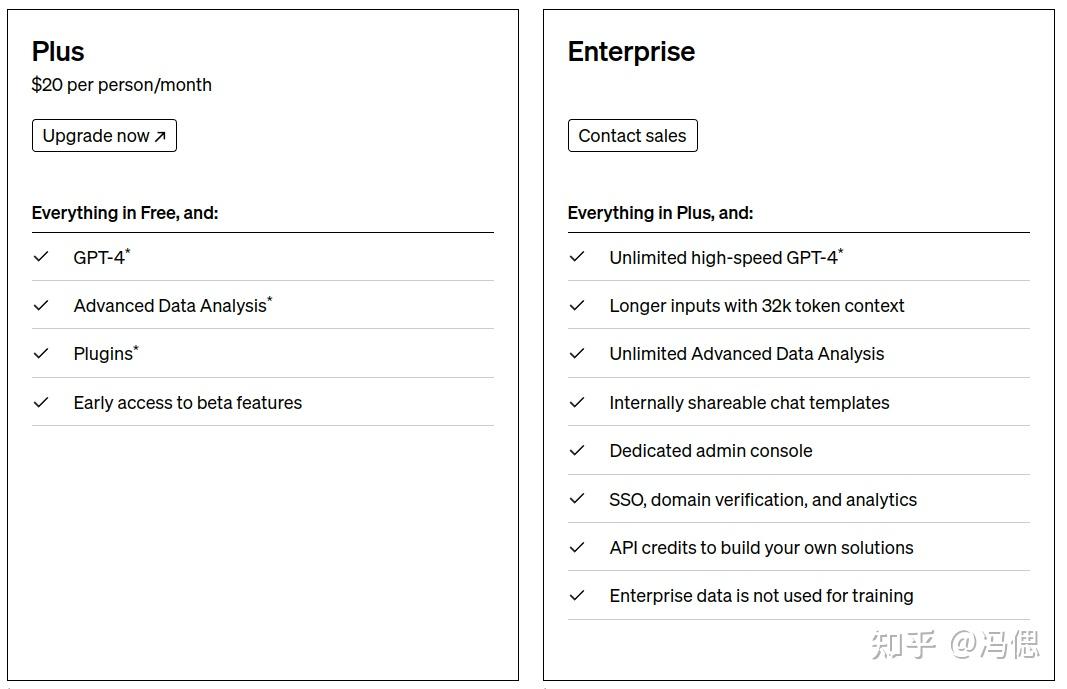Click the checkmark beside Dedicated admin console
This screenshot has width=1067, height=689.
(577, 450)
